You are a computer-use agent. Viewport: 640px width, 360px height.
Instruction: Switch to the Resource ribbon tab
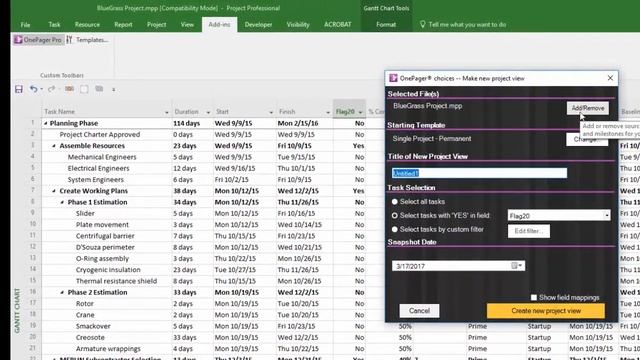point(87,24)
